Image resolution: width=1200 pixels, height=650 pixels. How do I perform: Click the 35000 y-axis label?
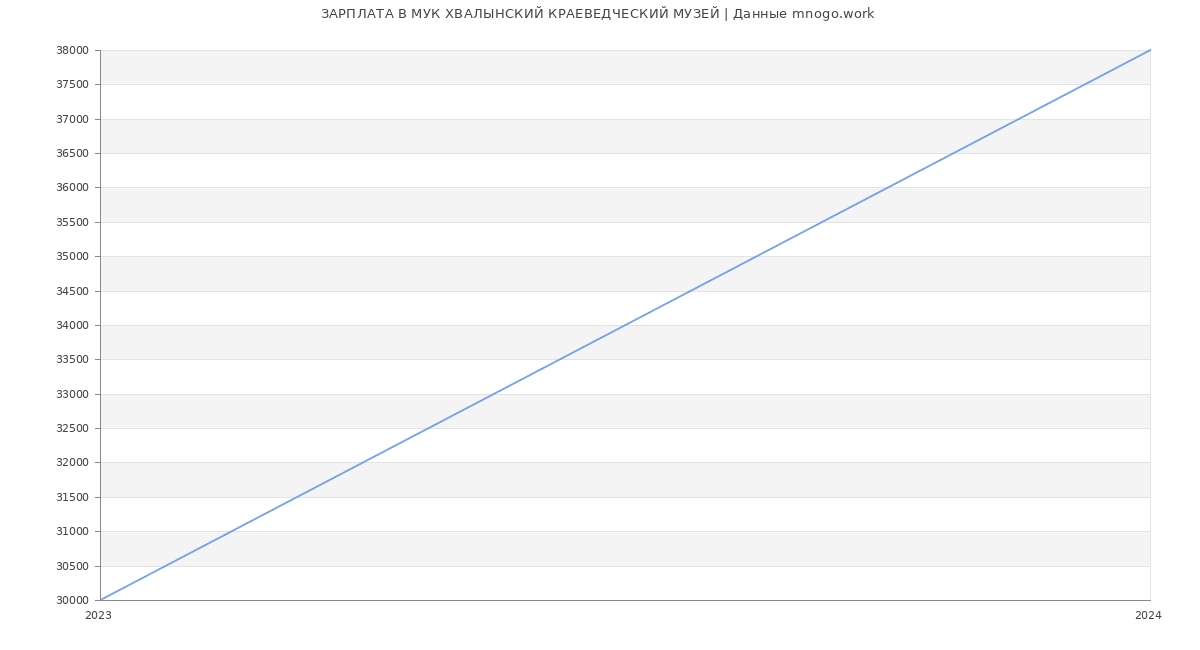[72, 257]
